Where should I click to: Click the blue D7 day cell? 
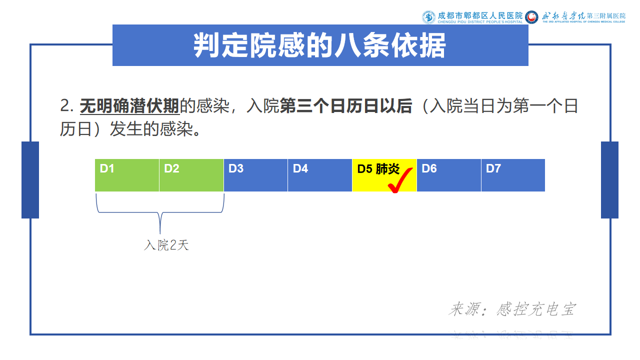pyautogui.click(x=513, y=175)
